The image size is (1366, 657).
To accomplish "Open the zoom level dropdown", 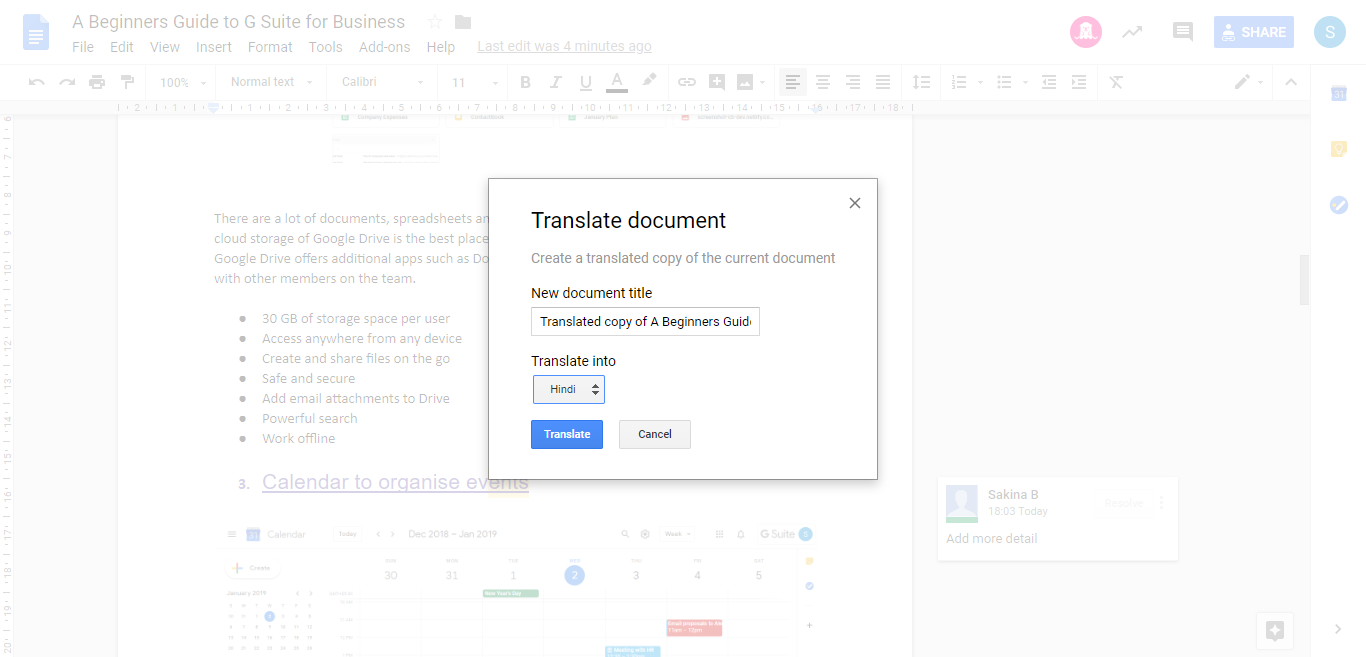I will (x=184, y=83).
